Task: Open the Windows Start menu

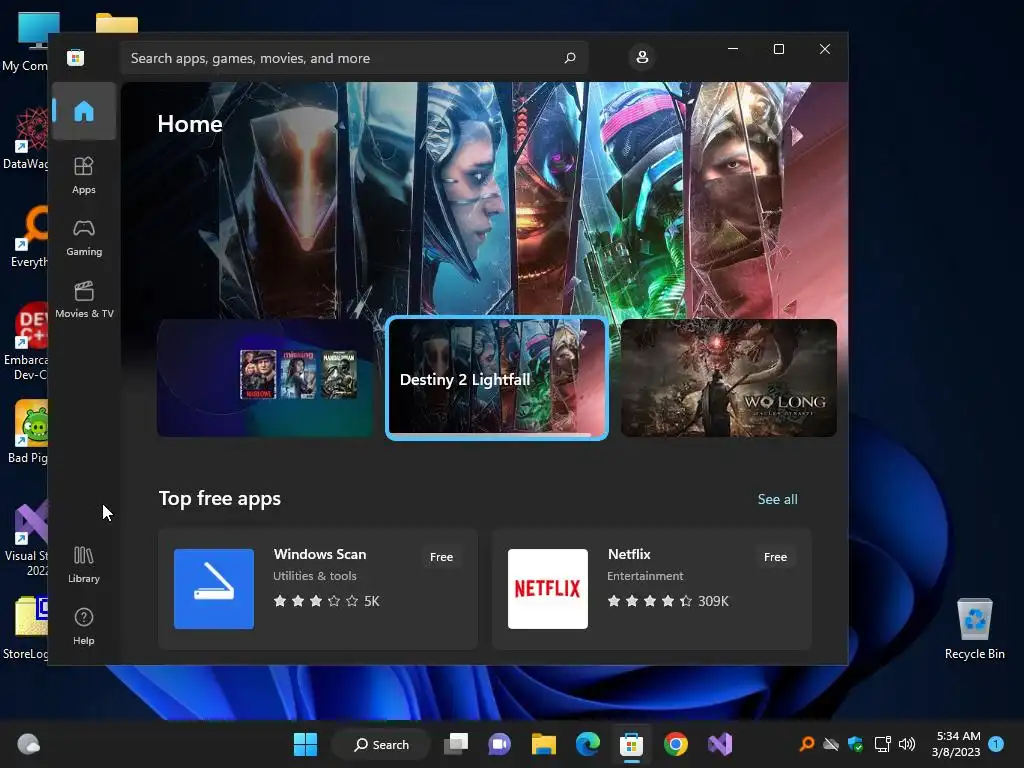Action: (305, 744)
